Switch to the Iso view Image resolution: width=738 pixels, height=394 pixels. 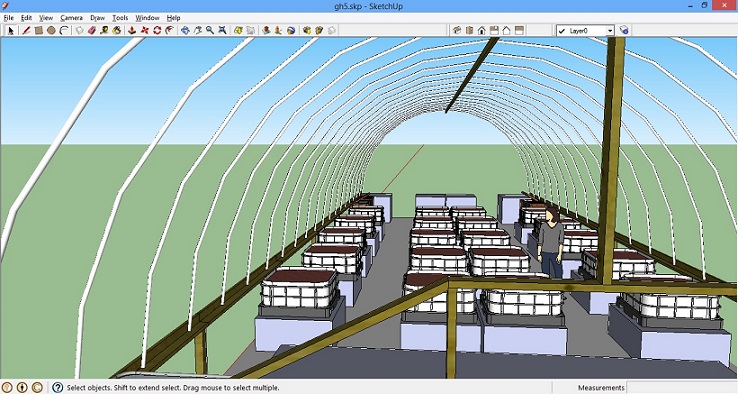click(x=457, y=30)
